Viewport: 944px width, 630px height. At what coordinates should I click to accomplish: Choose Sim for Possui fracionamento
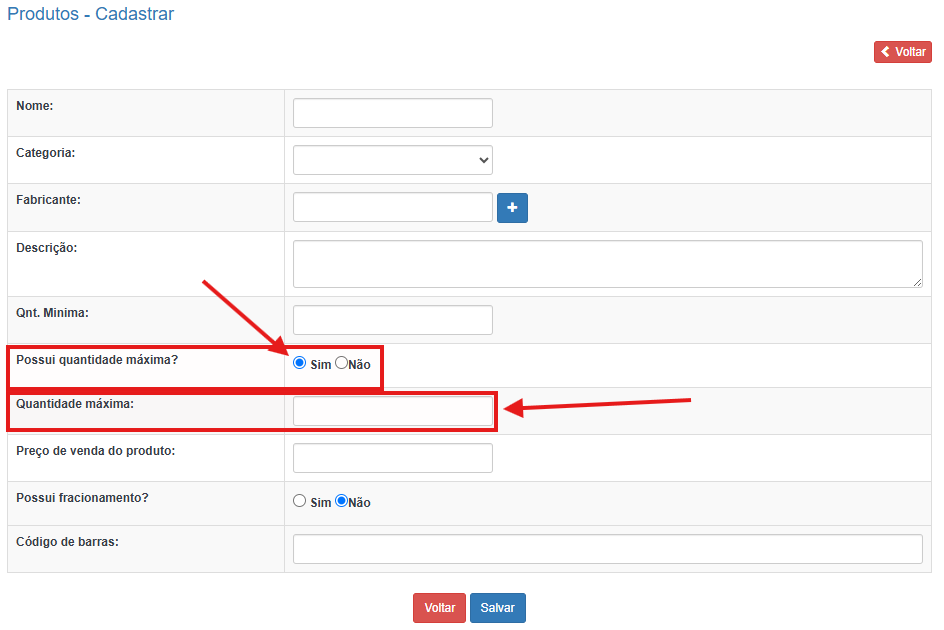(300, 501)
